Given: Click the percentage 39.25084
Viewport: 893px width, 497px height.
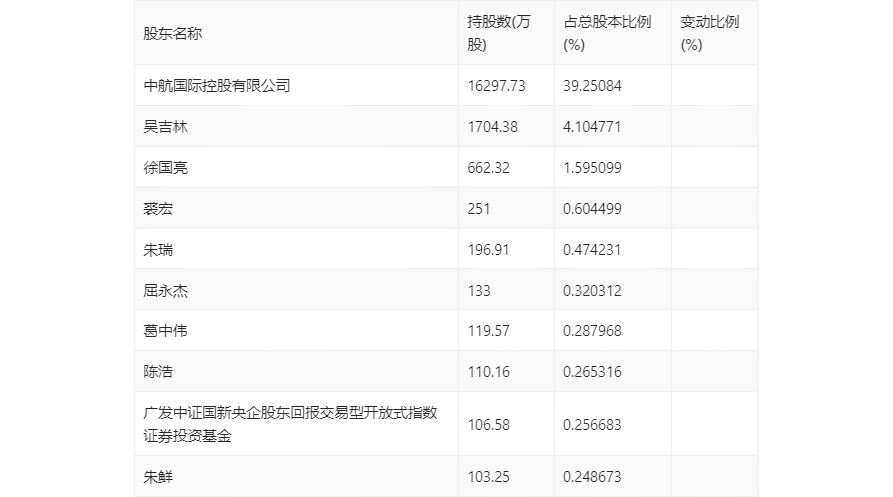Looking at the screenshot, I should [x=592, y=86].
